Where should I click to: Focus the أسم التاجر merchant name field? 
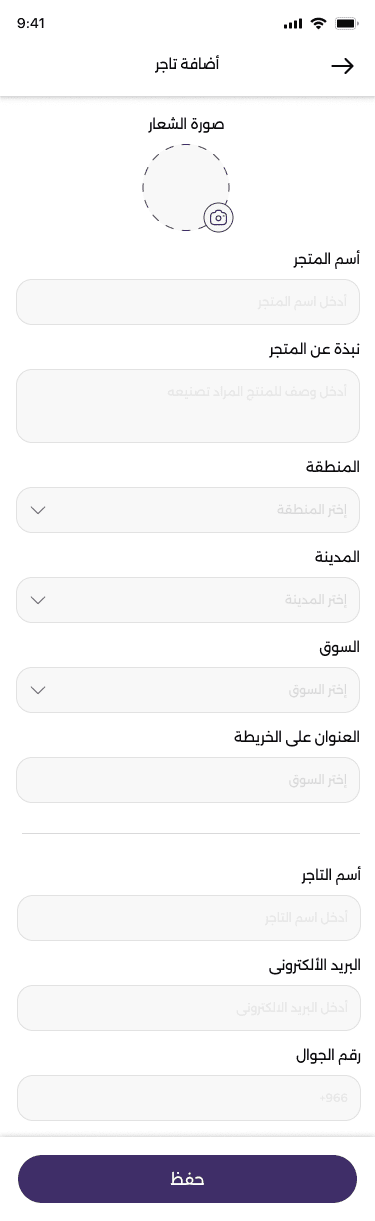click(188, 918)
